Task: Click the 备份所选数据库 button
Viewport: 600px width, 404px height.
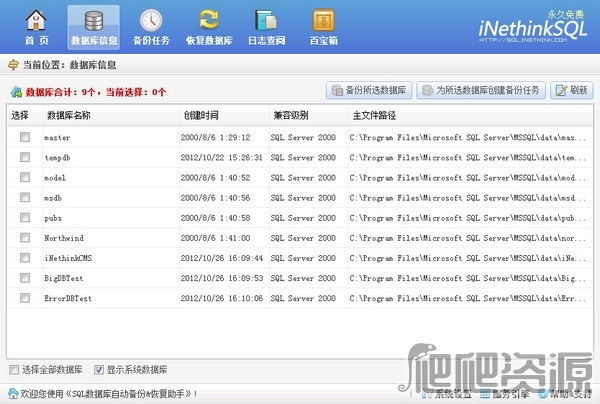Action: pos(369,90)
